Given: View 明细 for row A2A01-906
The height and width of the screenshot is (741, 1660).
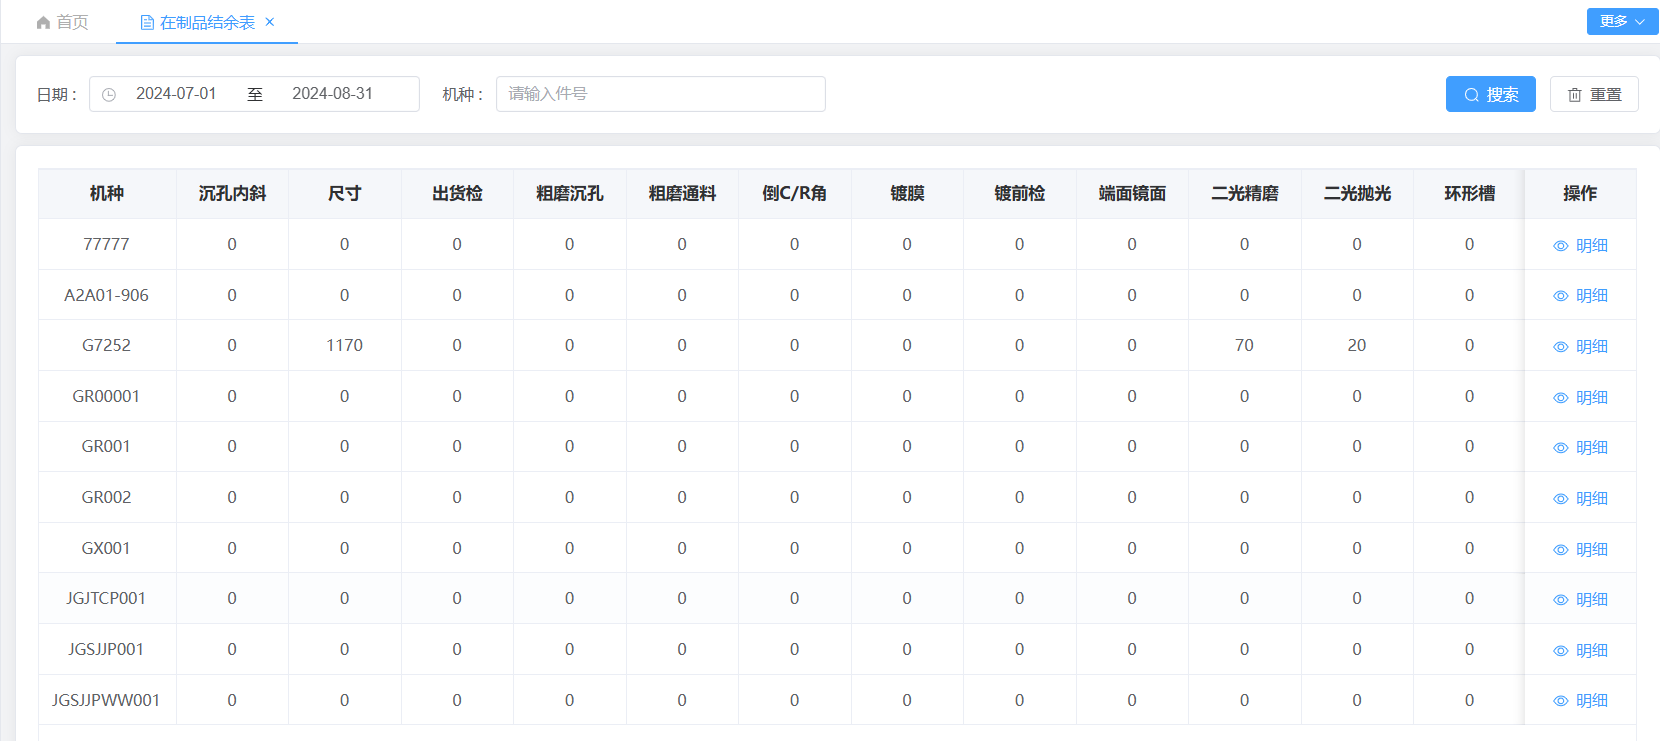Looking at the screenshot, I should pos(1581,296).
